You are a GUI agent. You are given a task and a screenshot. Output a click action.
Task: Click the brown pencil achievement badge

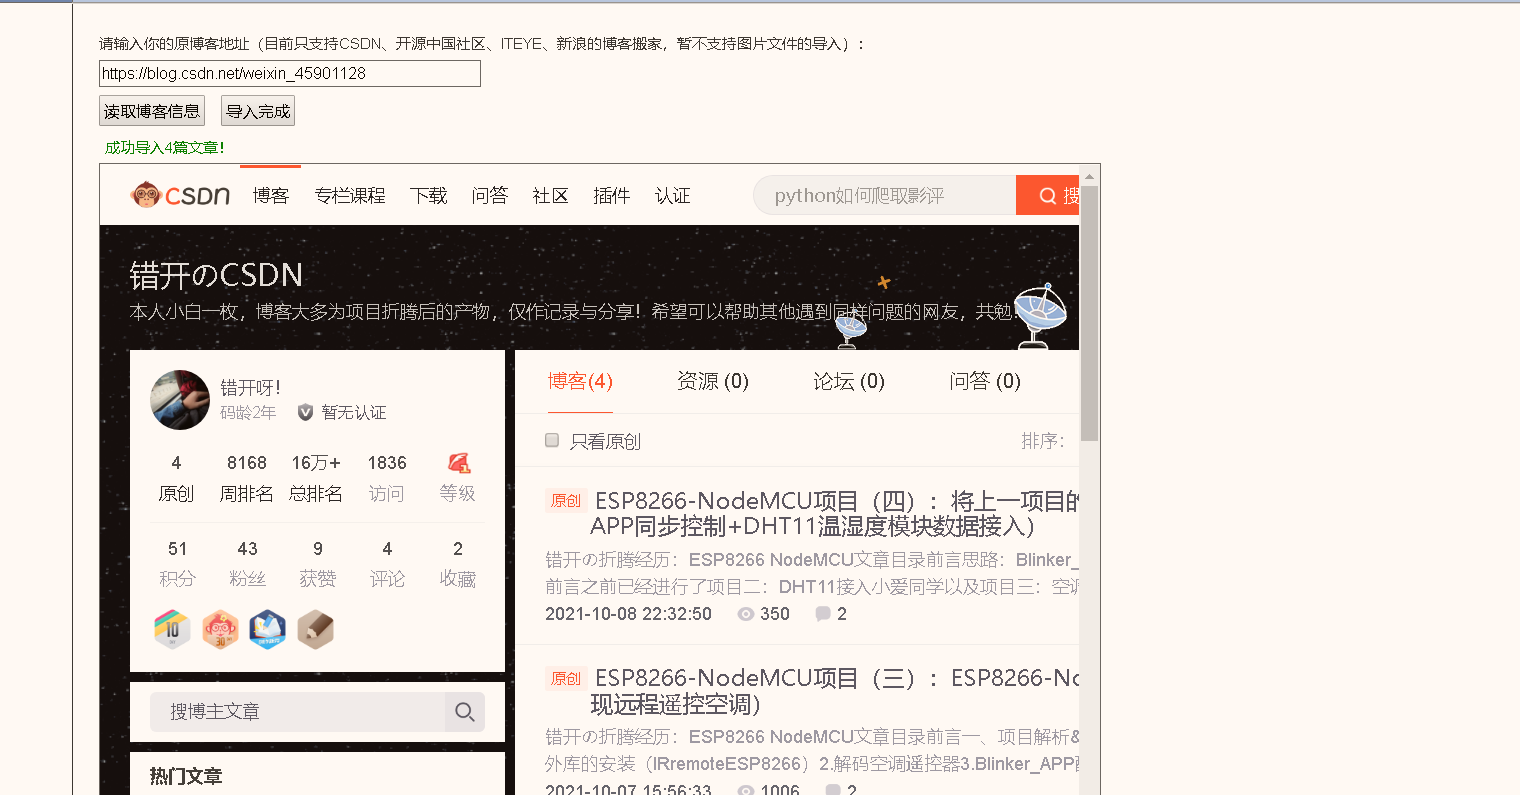tap(315, 629)
